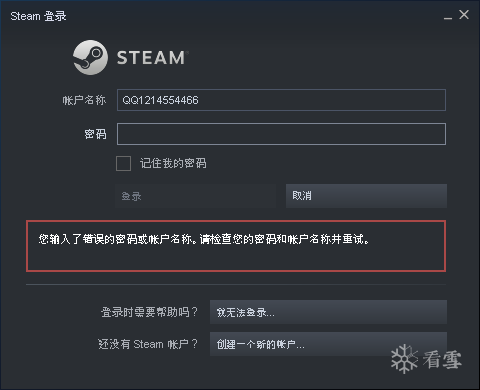The height and width of the screenshot is (390, 480).
Task: Click the STEAM wordmark text
Action: [x=151, y=58]
